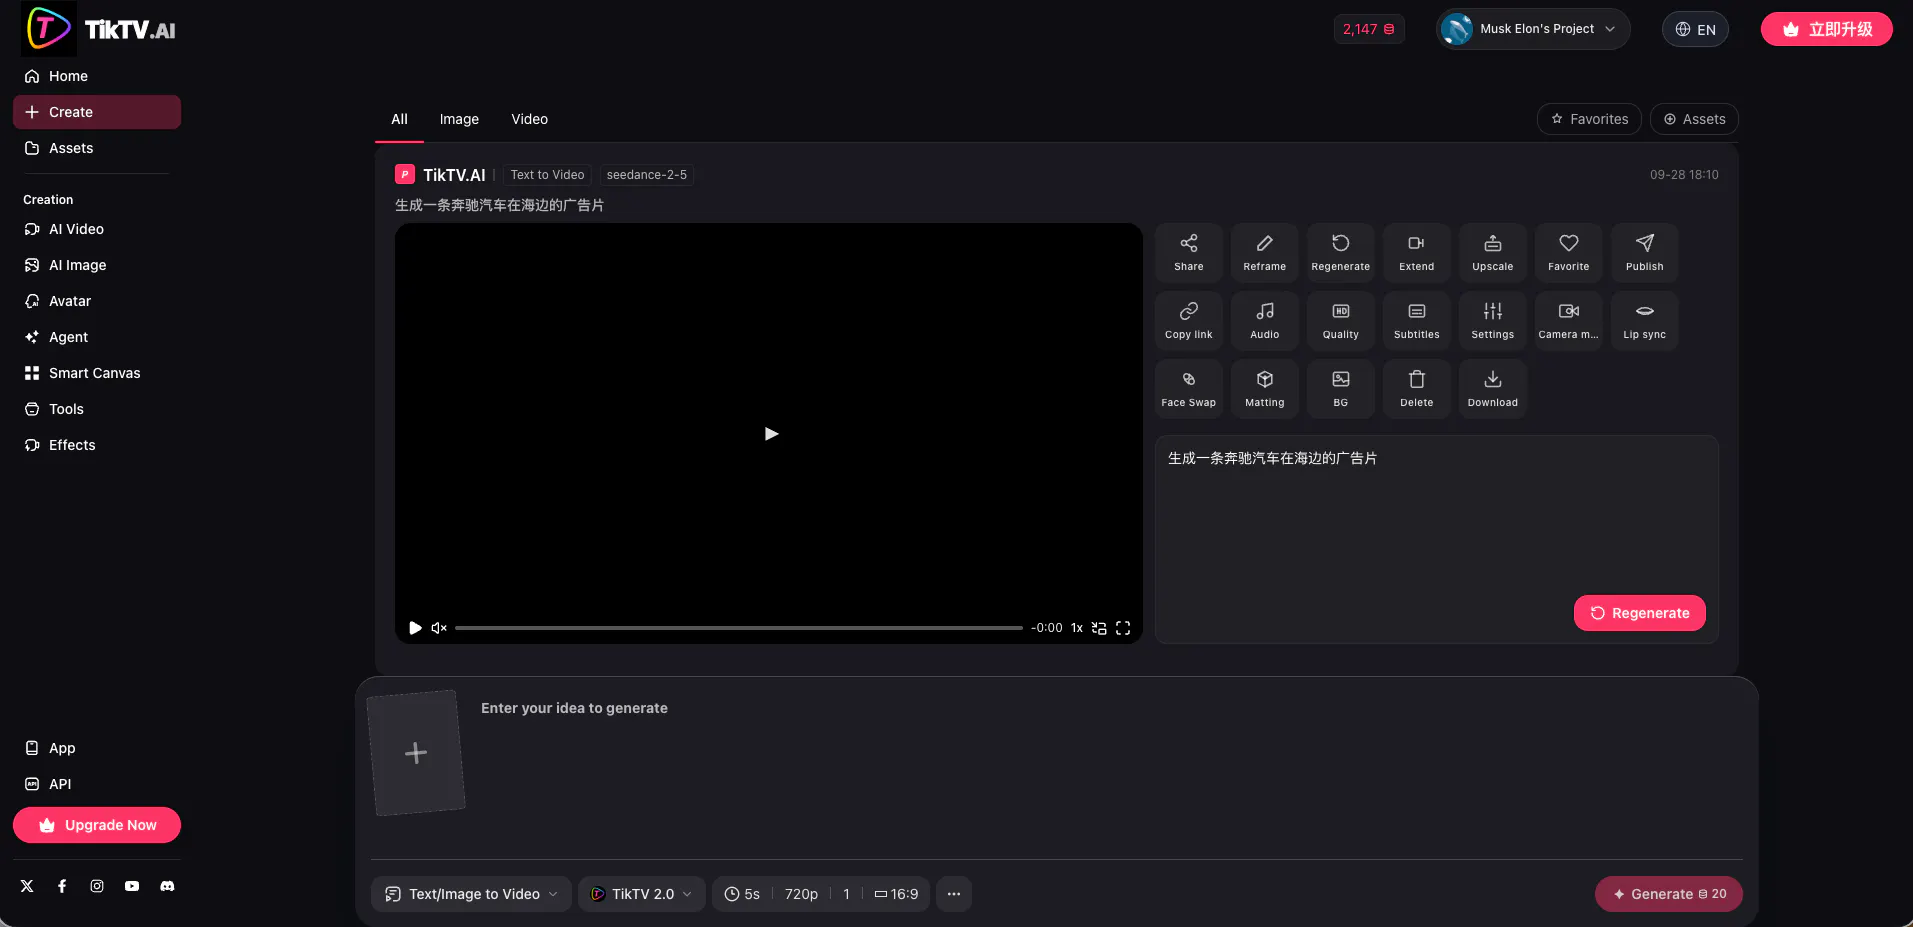This screenshot has height=927, width=1913.
Task: Switch to the Video tab
Action: coord(529,119)
